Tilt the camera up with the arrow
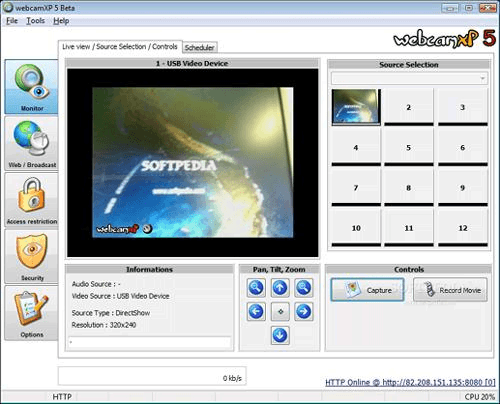 280,288
